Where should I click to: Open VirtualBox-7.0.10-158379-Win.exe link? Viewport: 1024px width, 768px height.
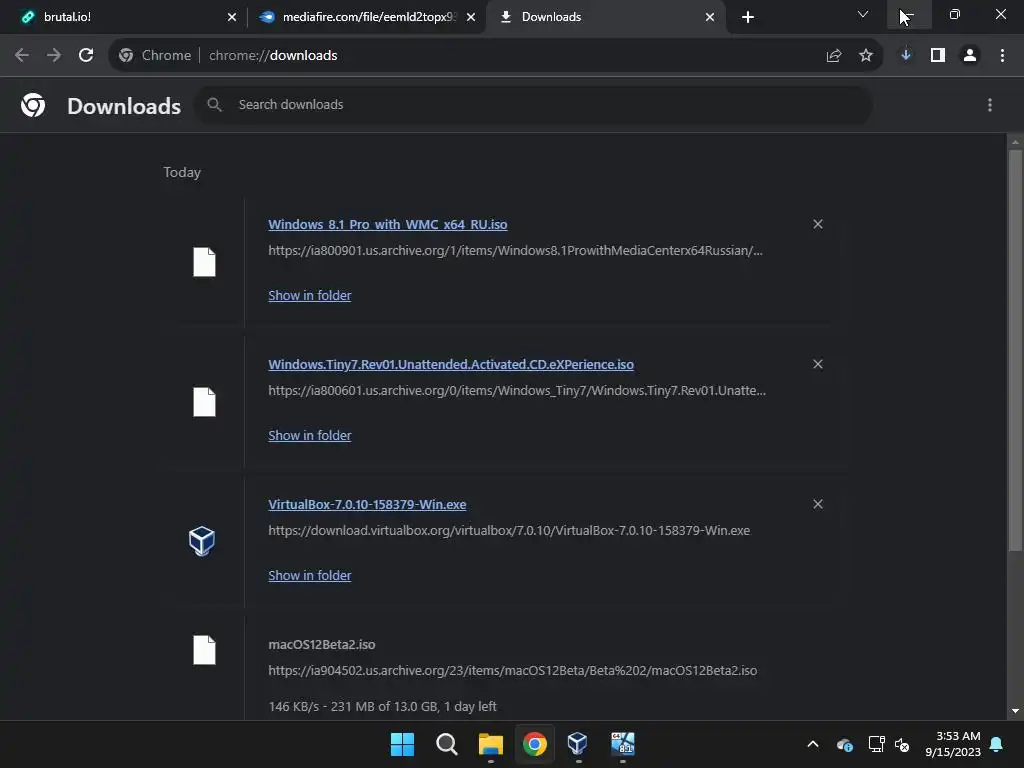point(367,505)
